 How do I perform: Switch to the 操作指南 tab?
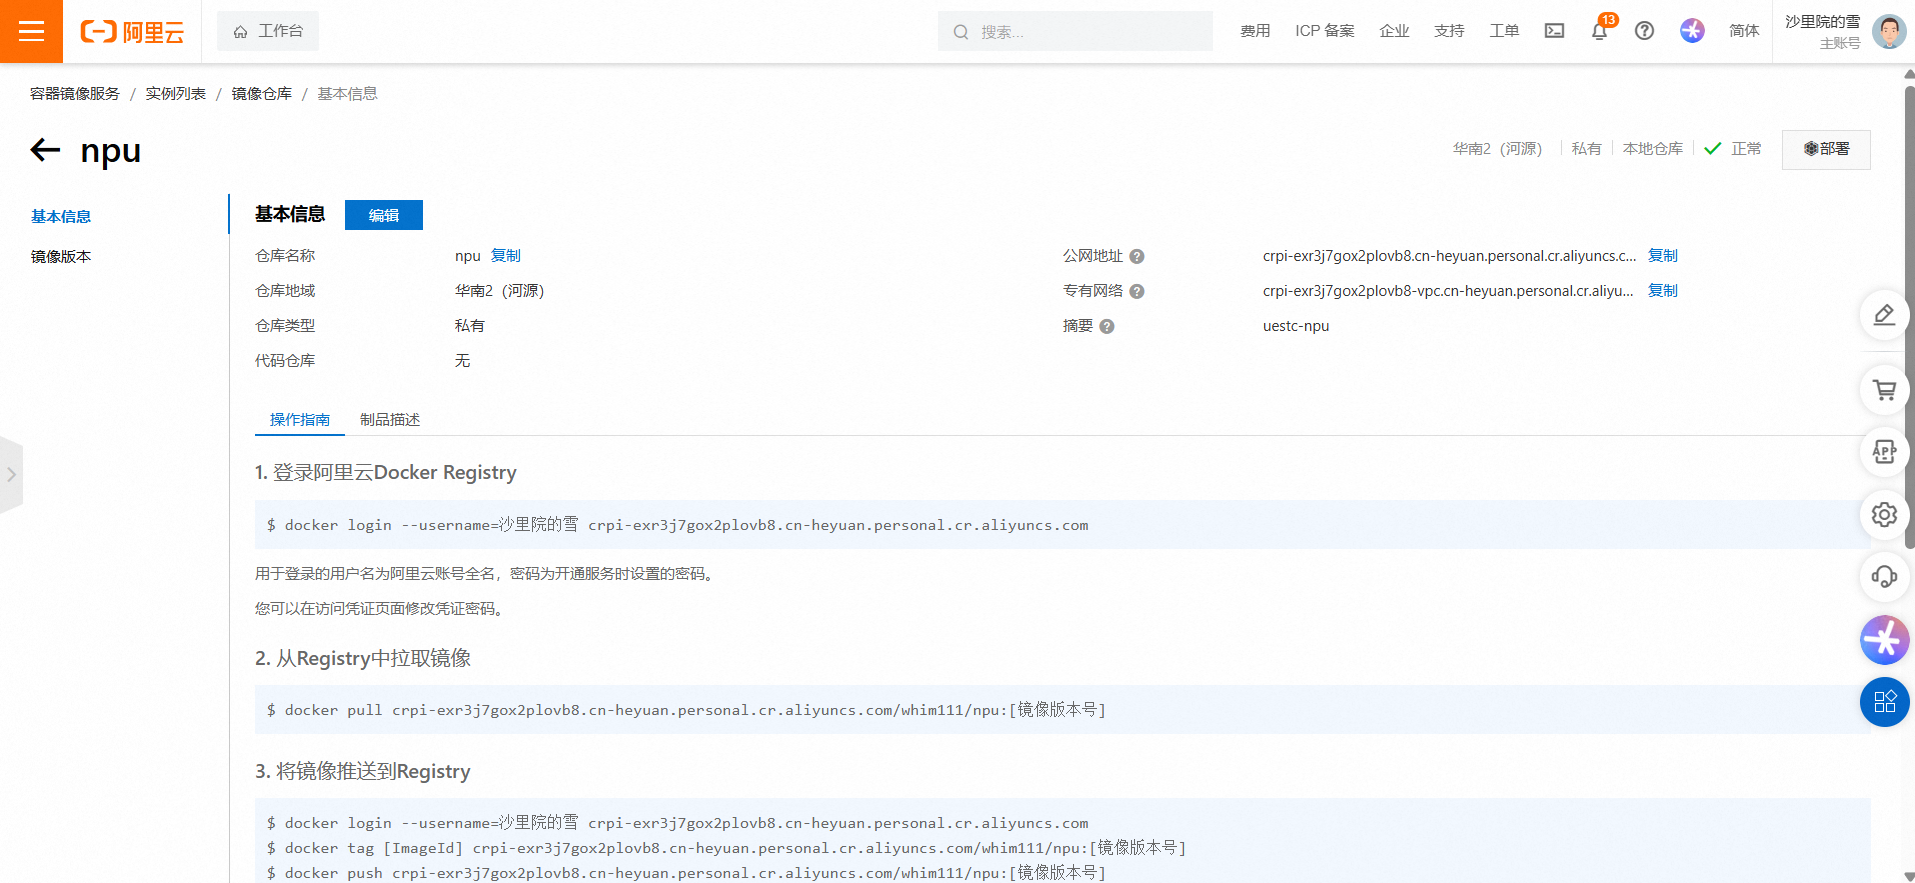coord(300,419)
